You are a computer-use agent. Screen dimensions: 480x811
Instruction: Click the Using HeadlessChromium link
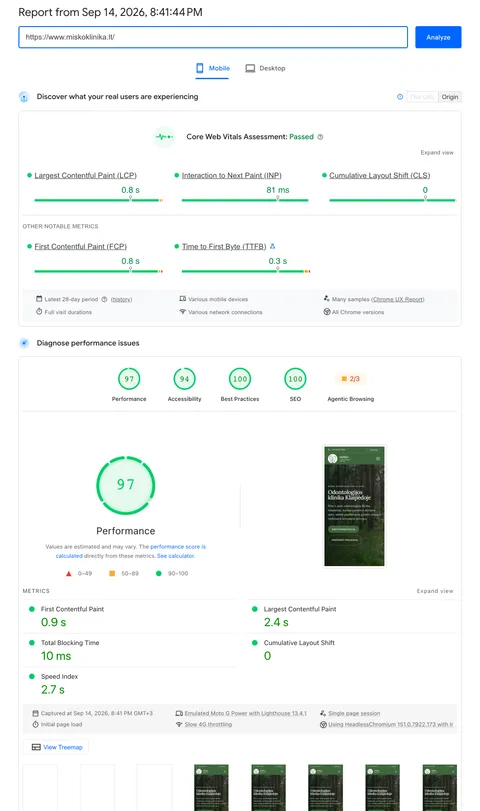coord(391,725)
